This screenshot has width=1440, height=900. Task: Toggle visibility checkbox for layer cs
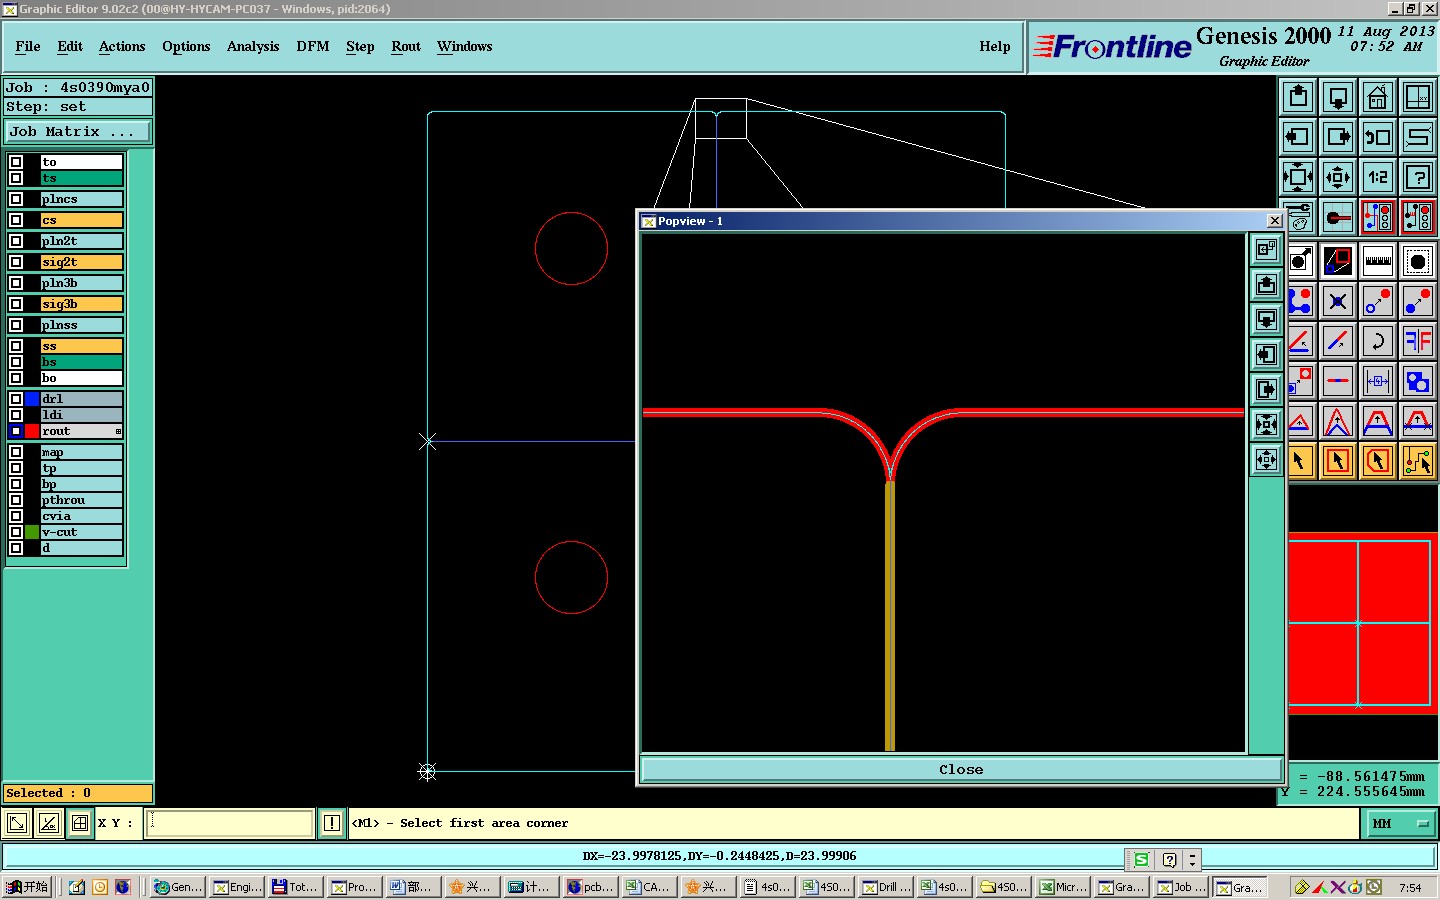(16, 220)
